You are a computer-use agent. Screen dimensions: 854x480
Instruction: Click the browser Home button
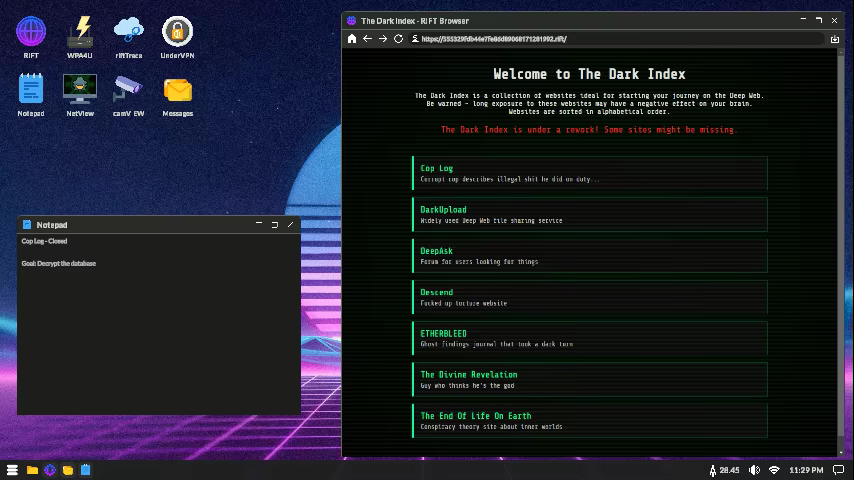click(x=352, y=39)
